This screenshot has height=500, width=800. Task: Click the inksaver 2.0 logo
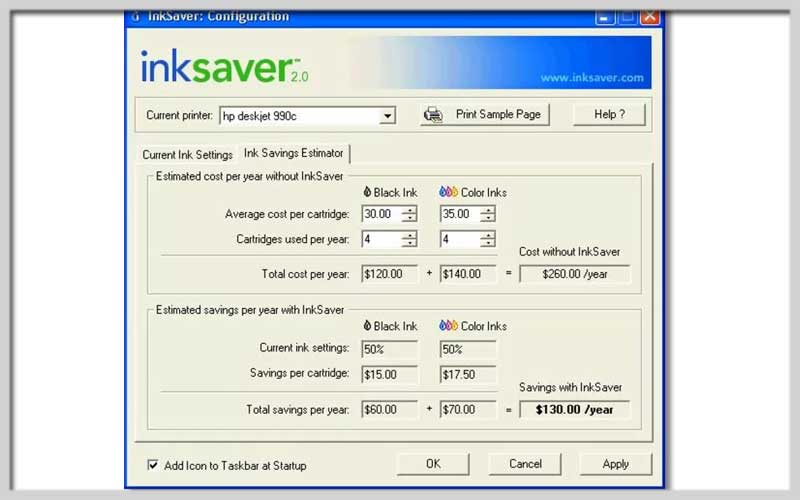click(x=224, y=67)
